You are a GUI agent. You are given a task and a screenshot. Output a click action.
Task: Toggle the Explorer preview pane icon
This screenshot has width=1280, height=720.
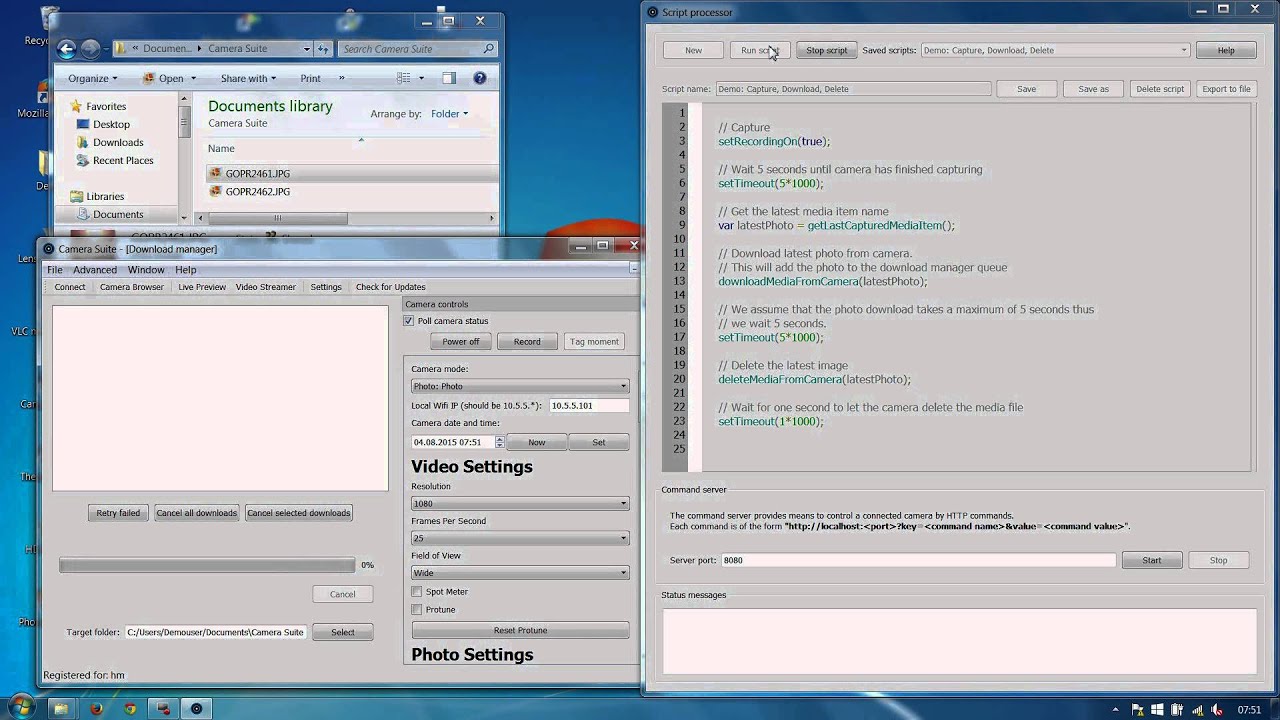449,78
